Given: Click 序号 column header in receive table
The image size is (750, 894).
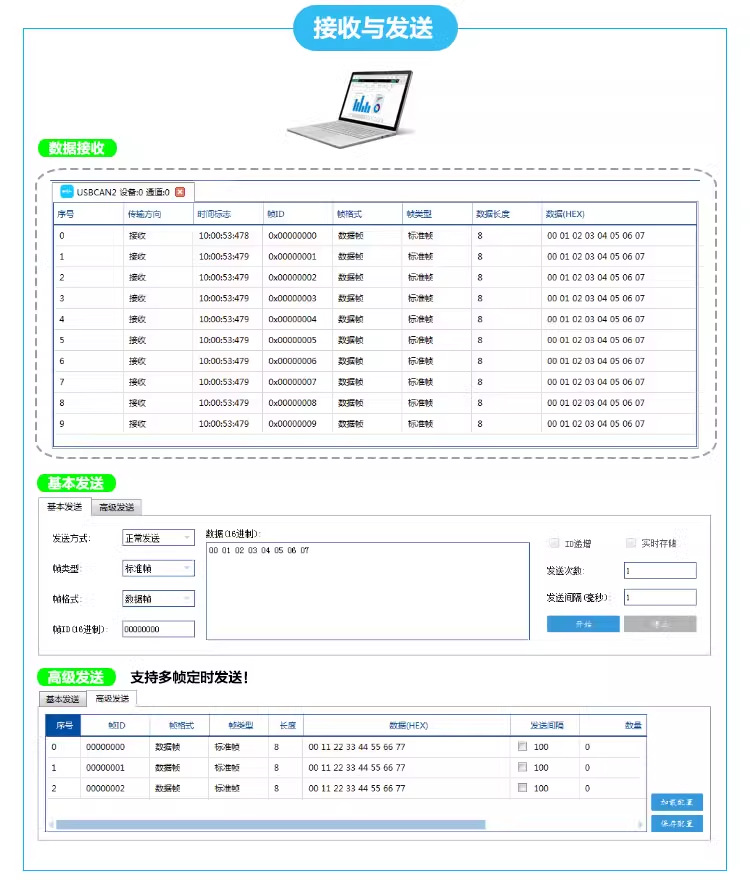Looking at the screenshot, I should pyautogui.click(x=88, y=214).
